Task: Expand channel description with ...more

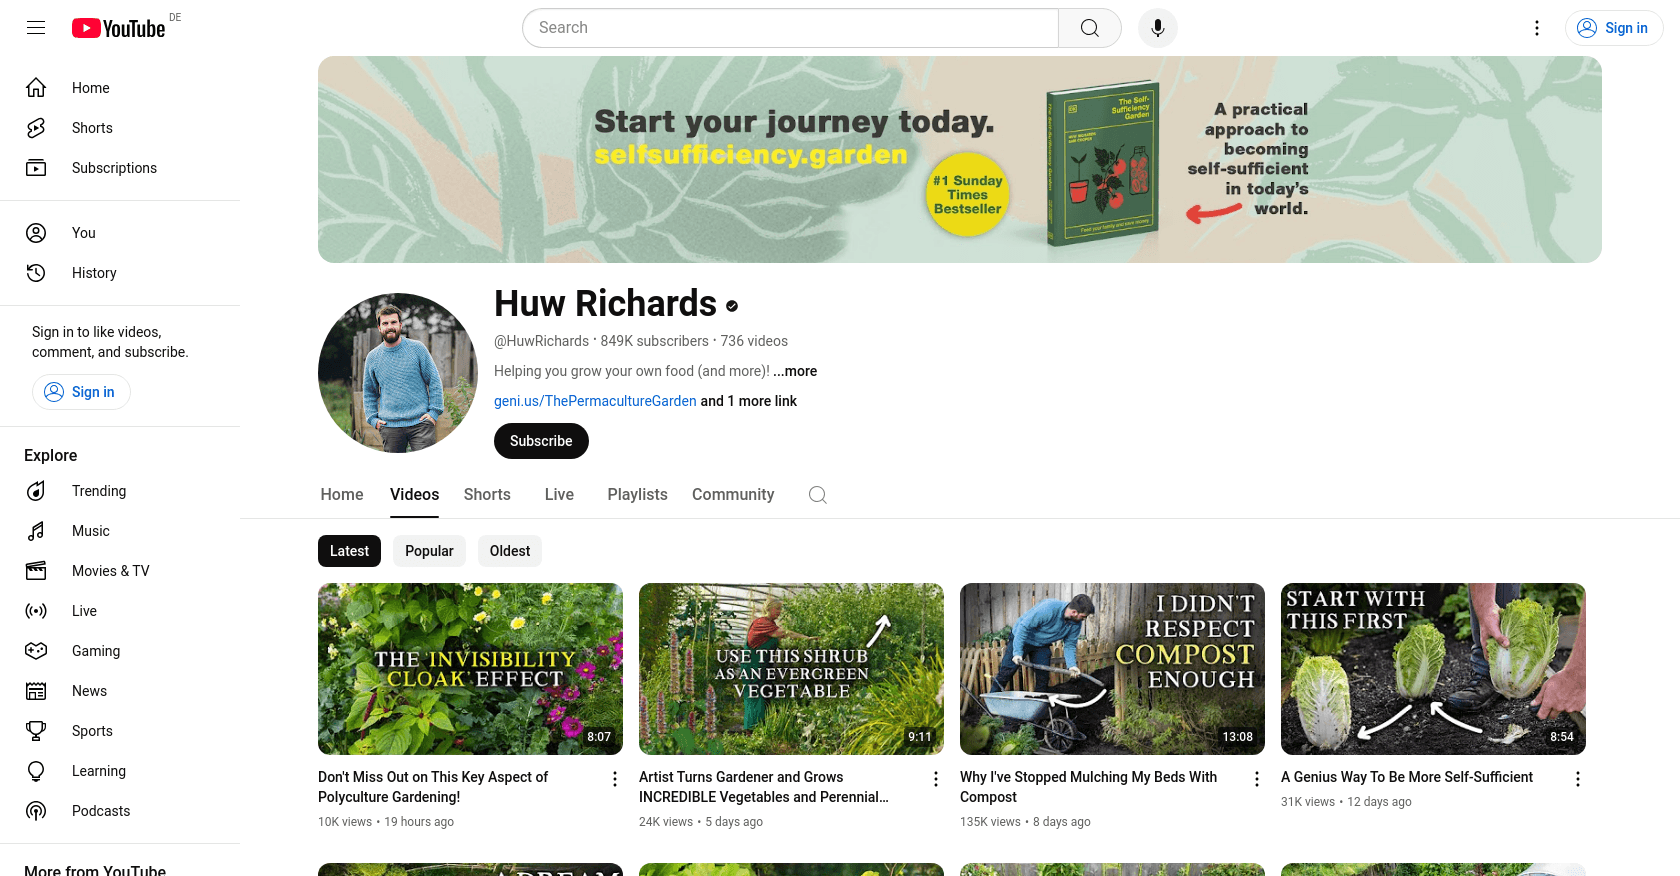Action: (x=795, y=371)
